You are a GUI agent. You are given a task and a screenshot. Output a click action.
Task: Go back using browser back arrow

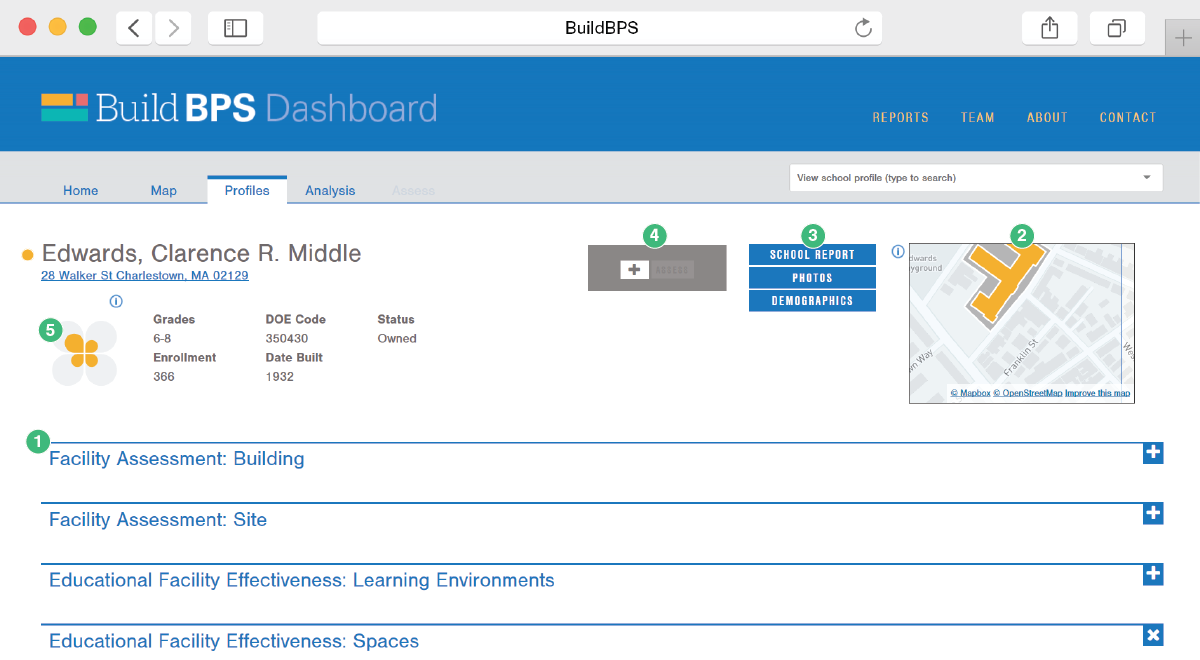[134, 28]
